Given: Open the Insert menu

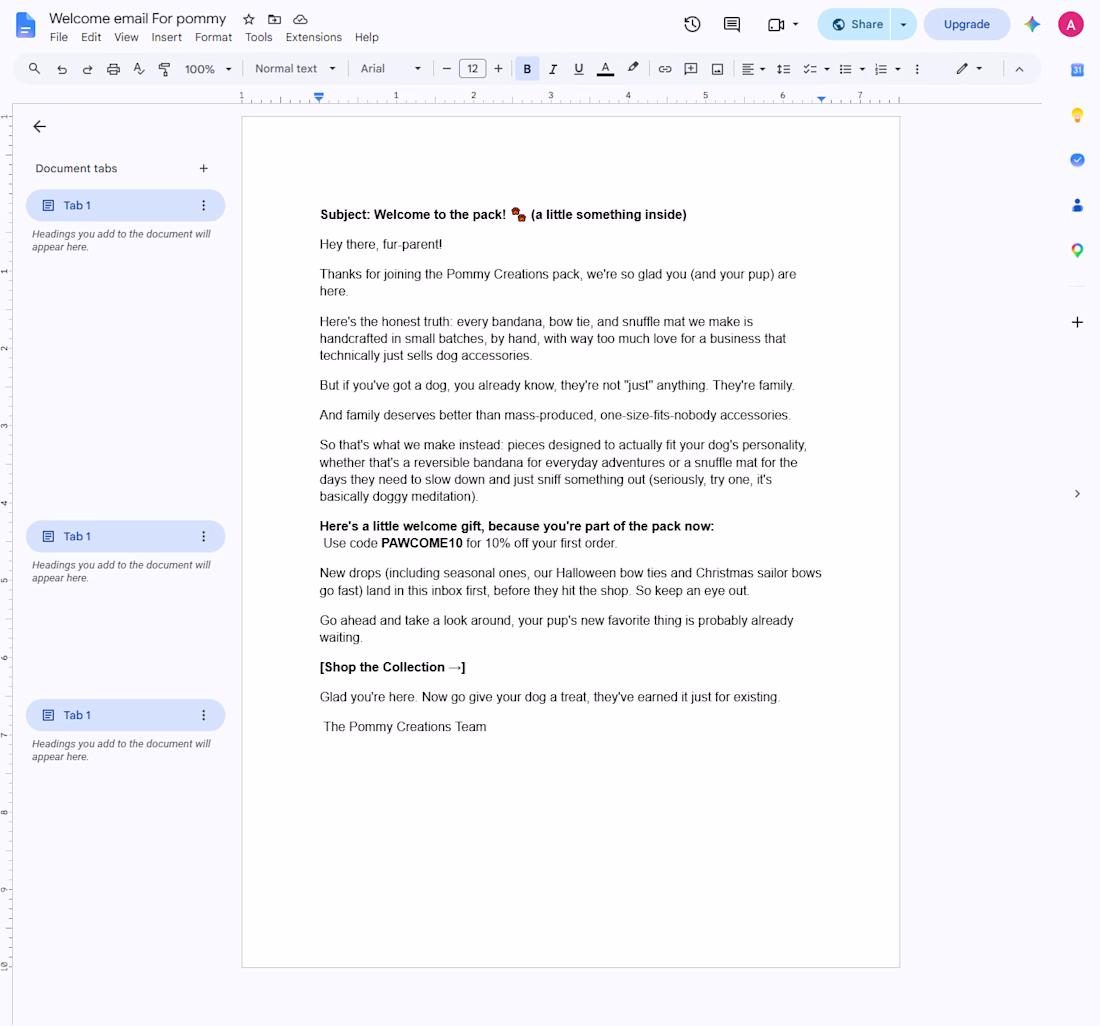Looking at the screenshot, I should pyautogui.click(x=166, y=37).
